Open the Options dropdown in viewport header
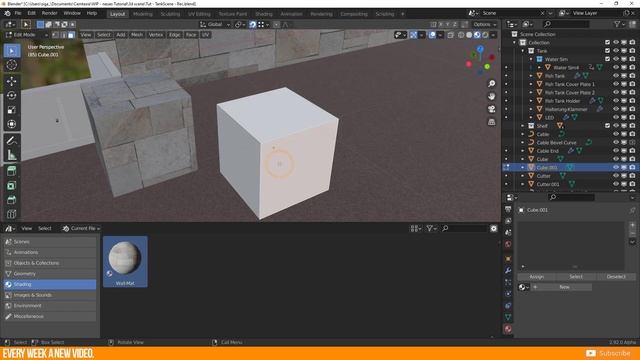 485,24
